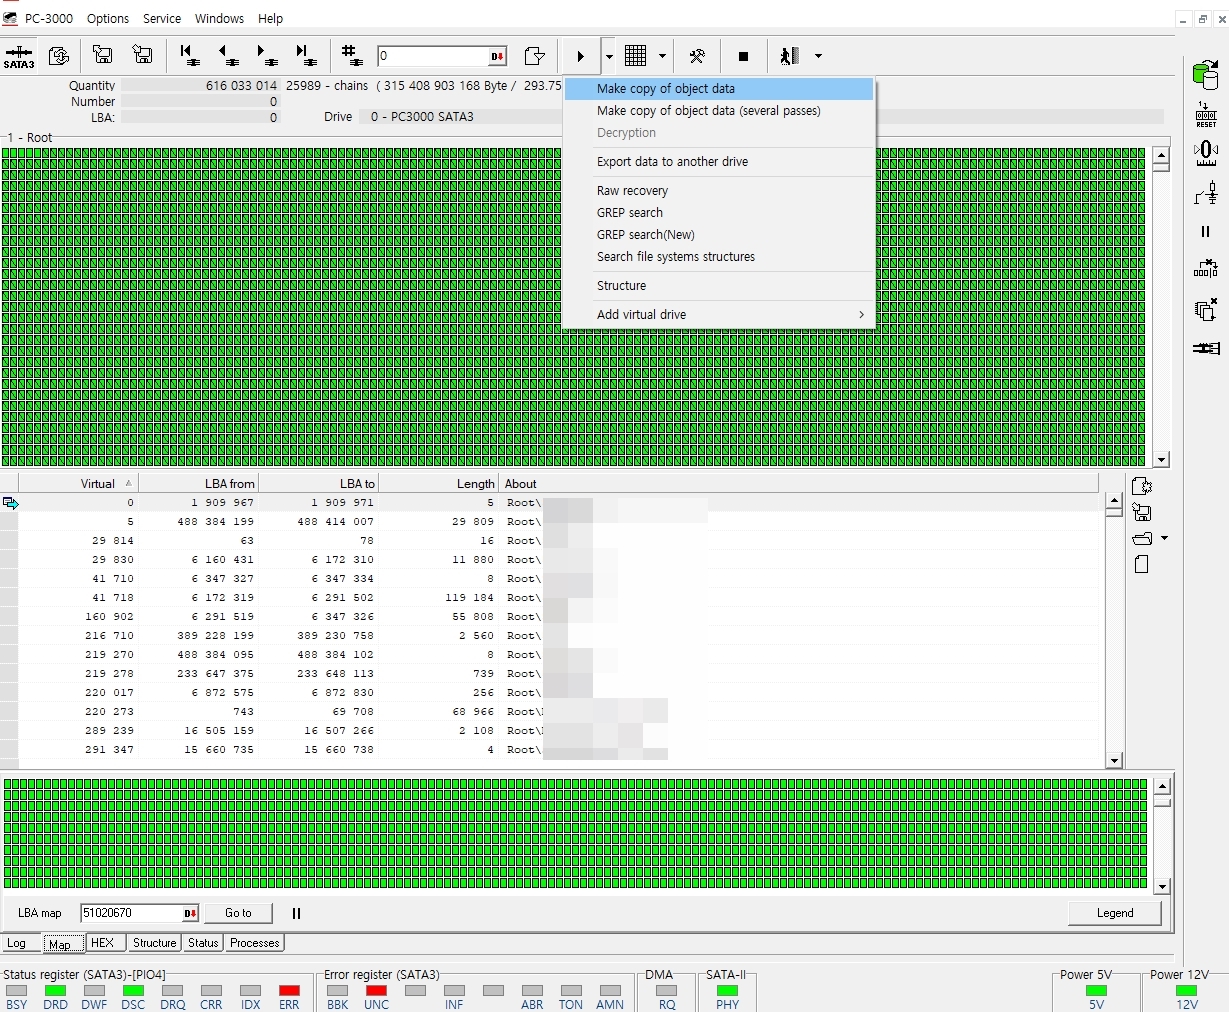Select the row with LBA from 488 384 199

pos(560,522)
